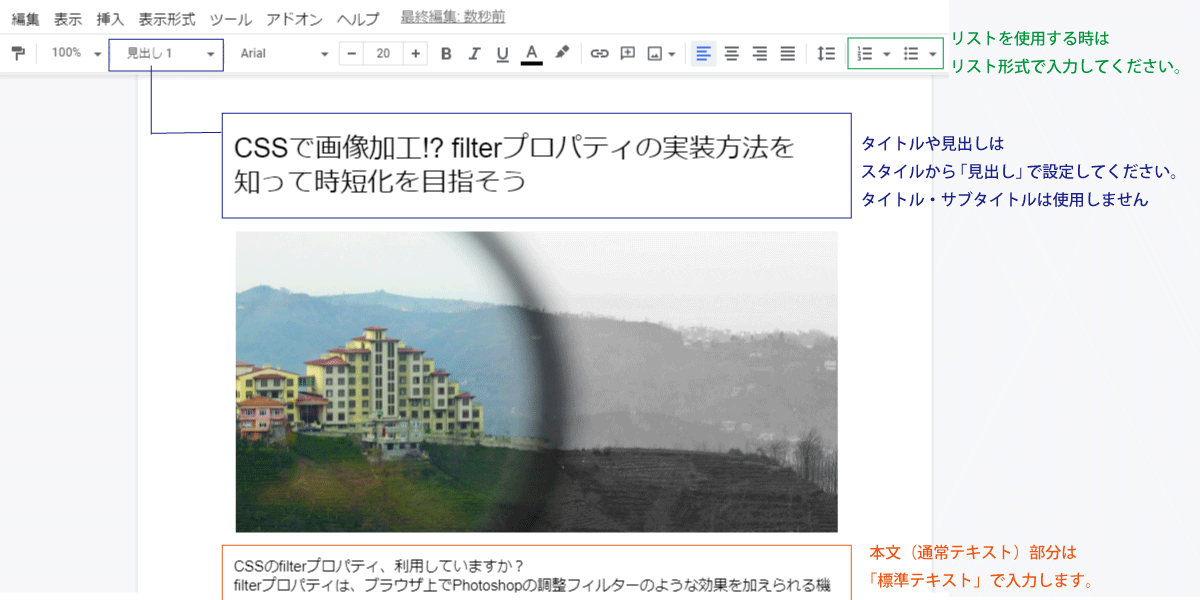Open the 100% zoom dropdown
This screenshot has width=1200, height=600.
coord(76,53)
